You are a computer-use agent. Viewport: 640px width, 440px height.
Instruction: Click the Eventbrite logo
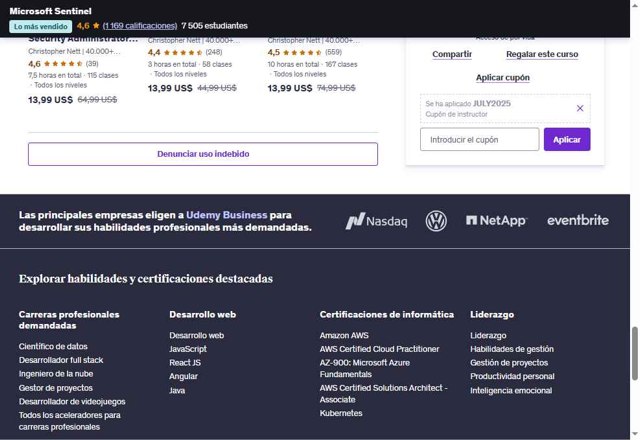pos(578,220)
